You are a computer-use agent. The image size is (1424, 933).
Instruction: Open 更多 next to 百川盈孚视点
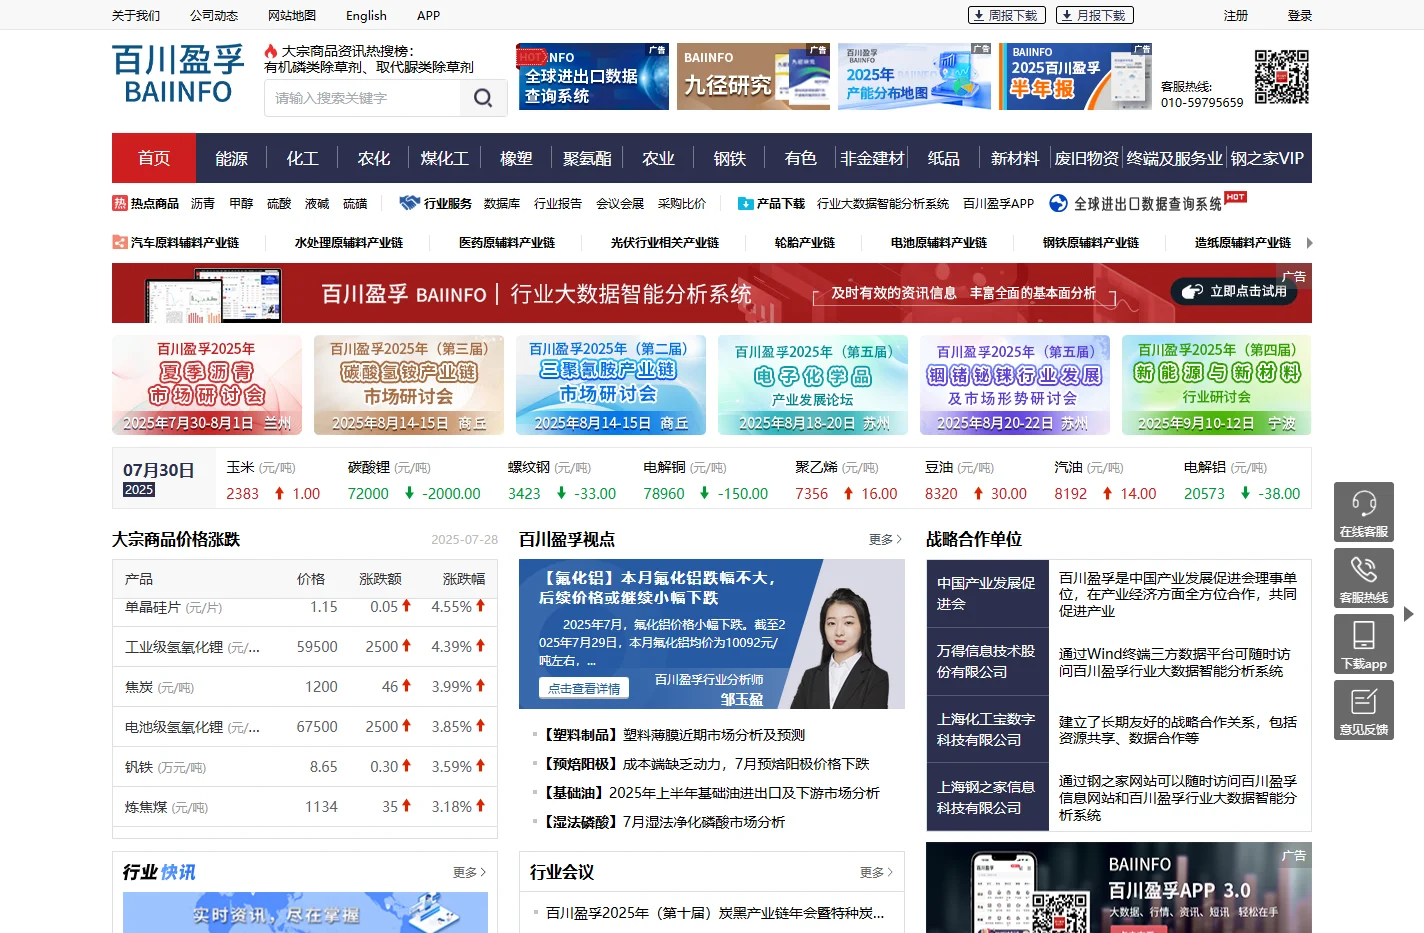pos(885,539)
